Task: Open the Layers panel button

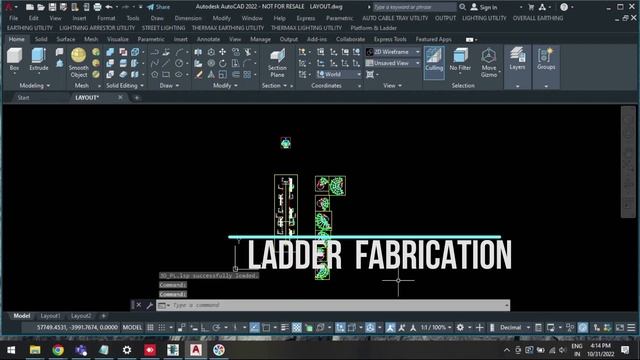Action: point(517,60)
